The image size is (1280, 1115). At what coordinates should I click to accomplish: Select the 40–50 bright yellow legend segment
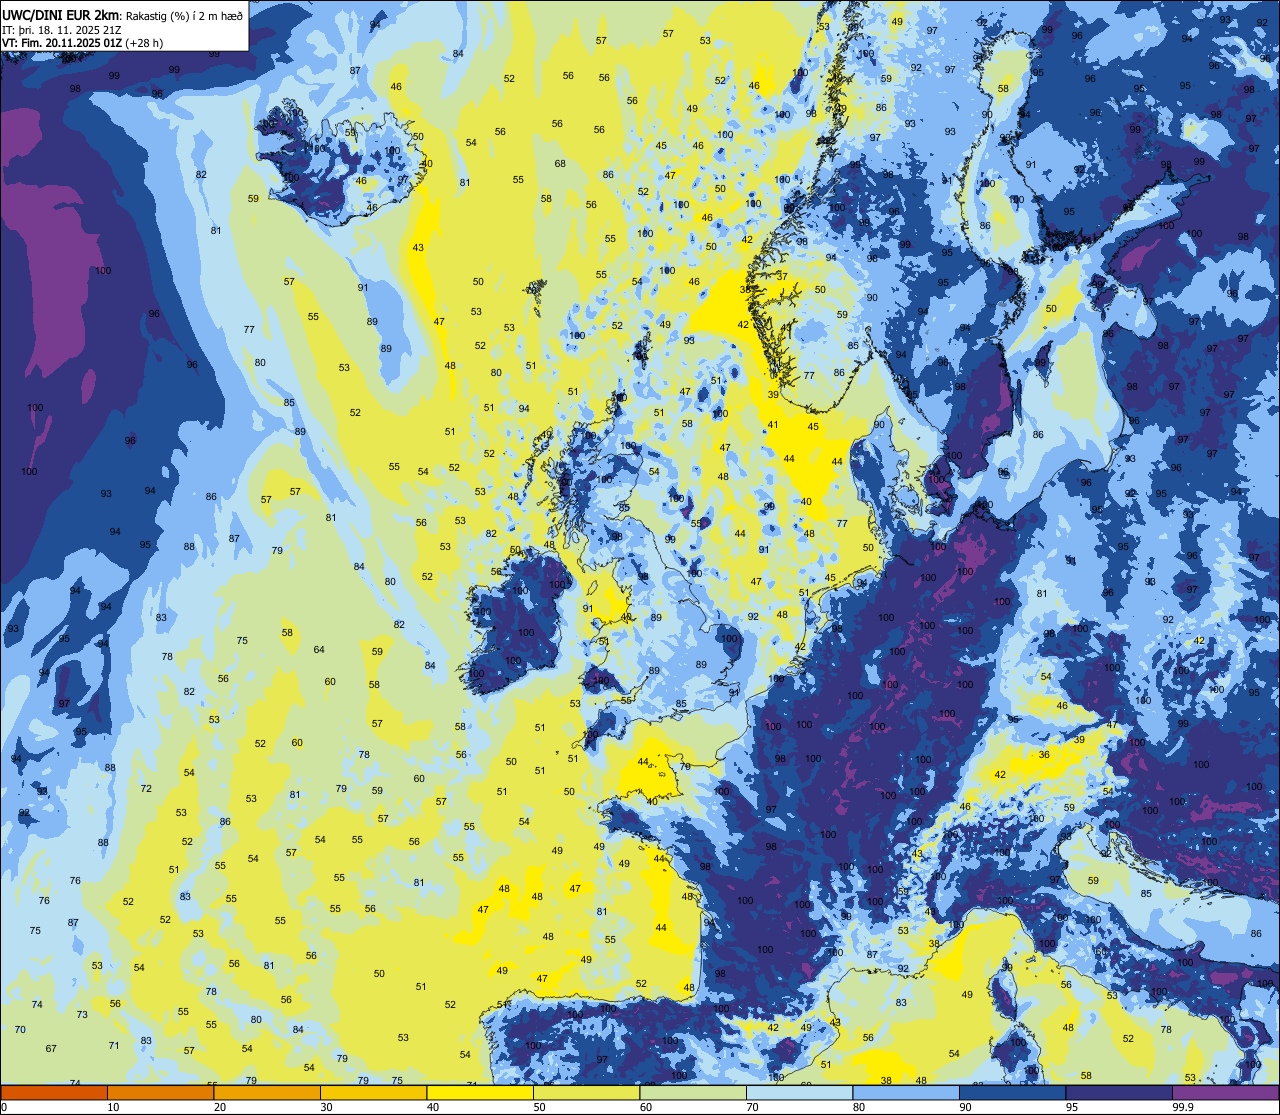(x=480, y=1093)
